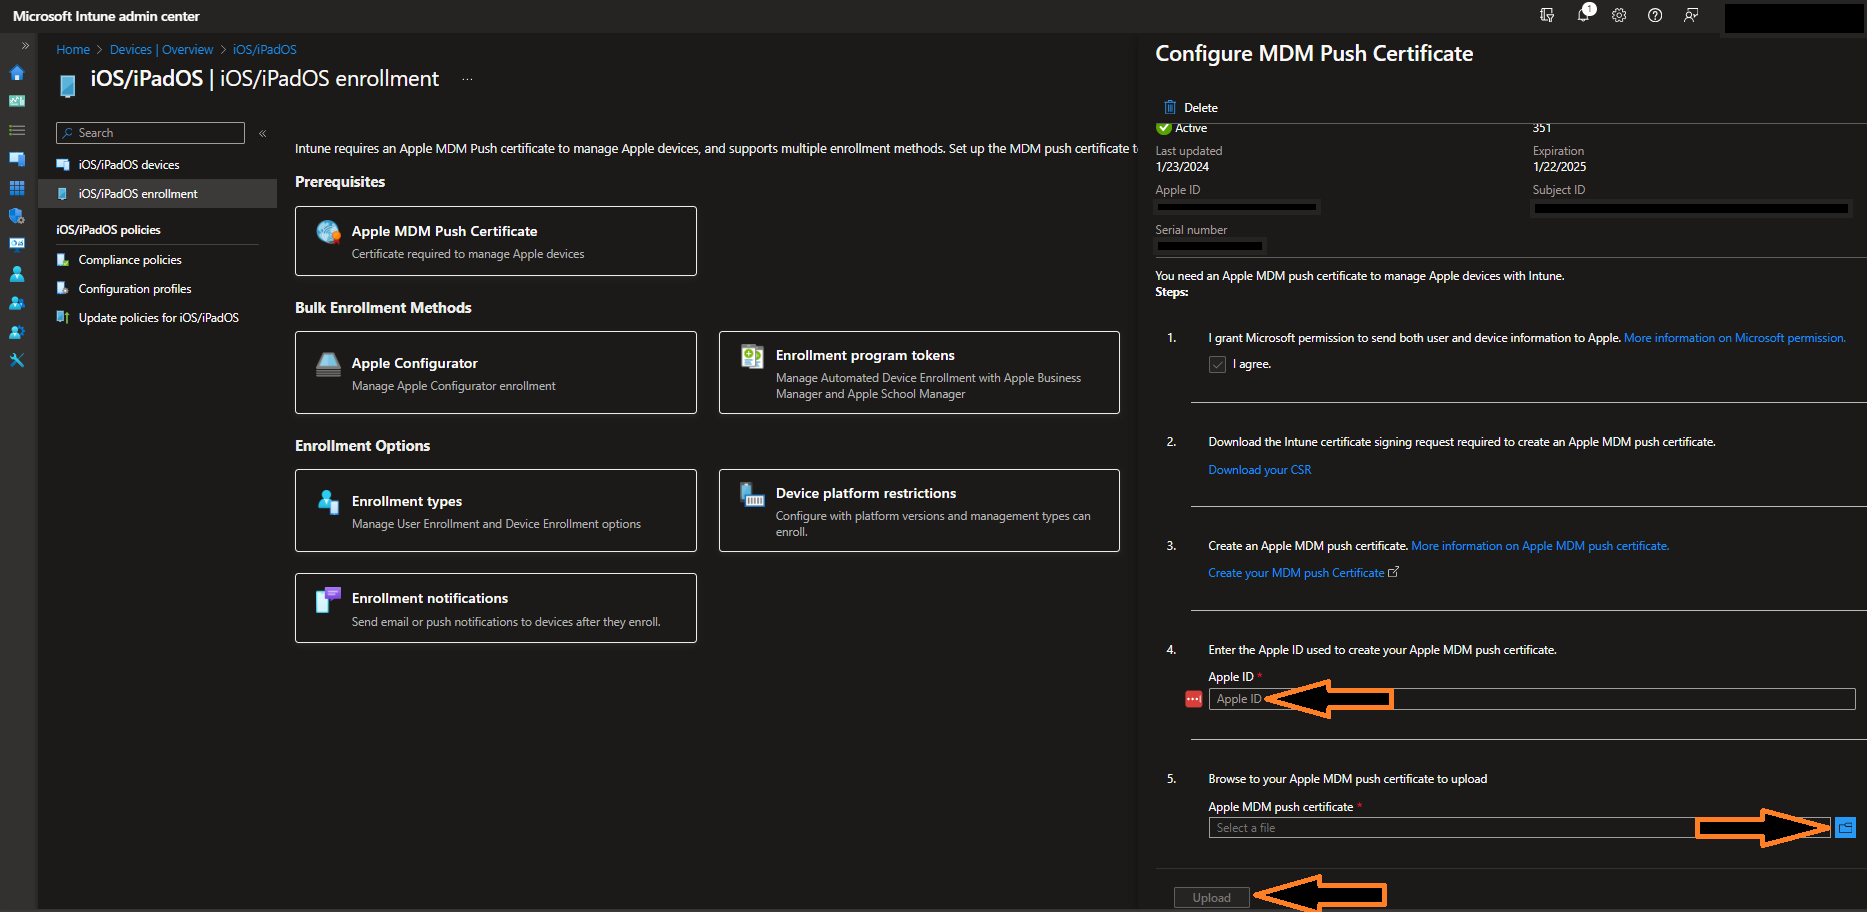Image resolution: width=1867 pixels, height=912 pixels.
Task: Open the Users icon in the sidebar
Action: [x=16, y=274]
